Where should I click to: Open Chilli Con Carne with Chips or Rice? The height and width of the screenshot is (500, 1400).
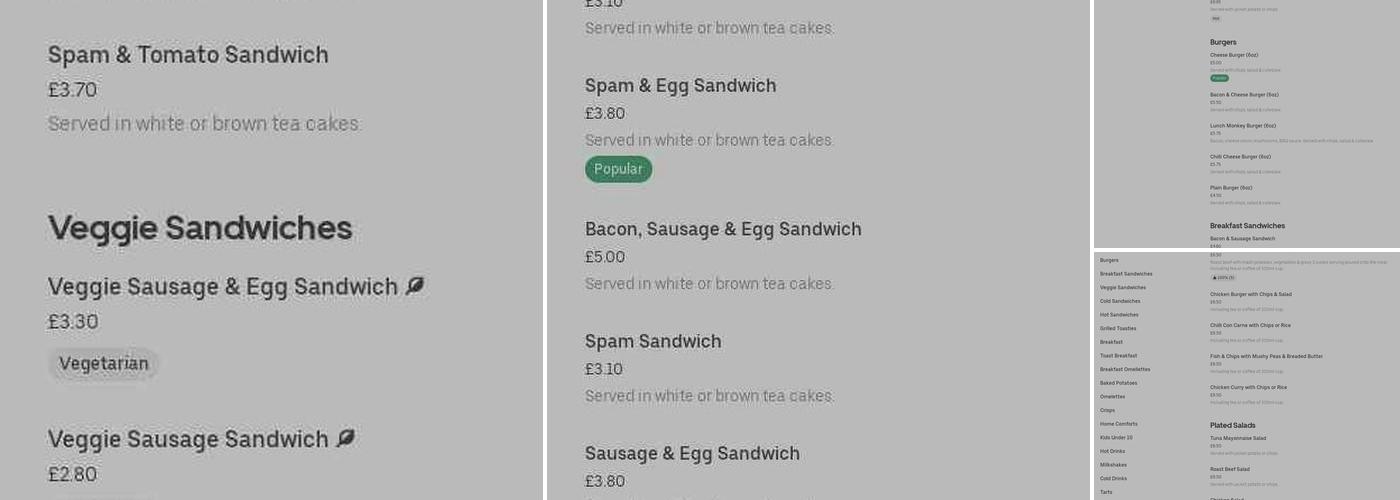tap(1250, 325)
